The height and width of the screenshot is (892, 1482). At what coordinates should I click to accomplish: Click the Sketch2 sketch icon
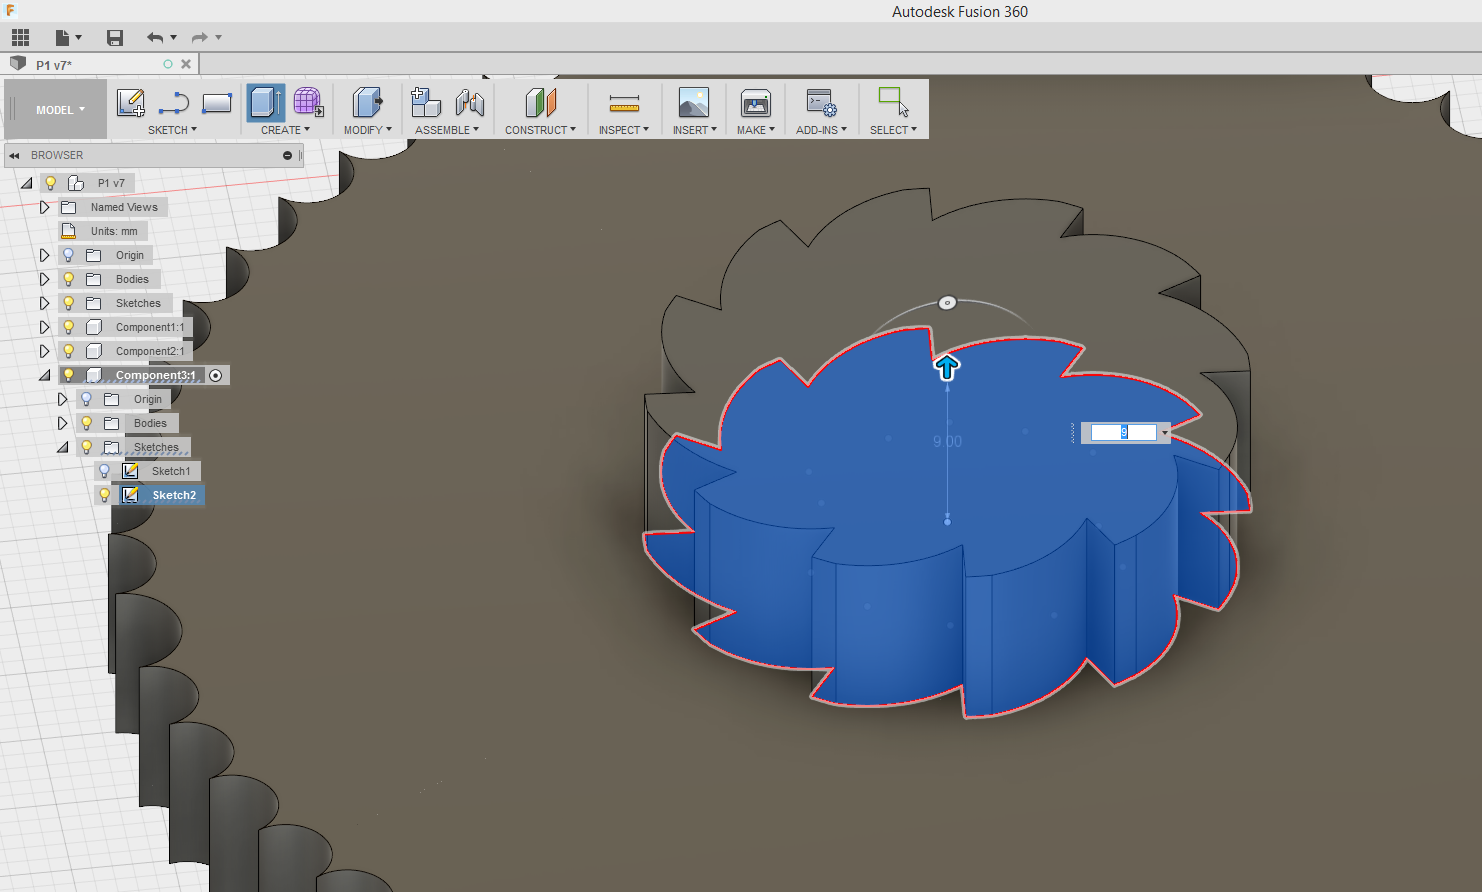130,495
